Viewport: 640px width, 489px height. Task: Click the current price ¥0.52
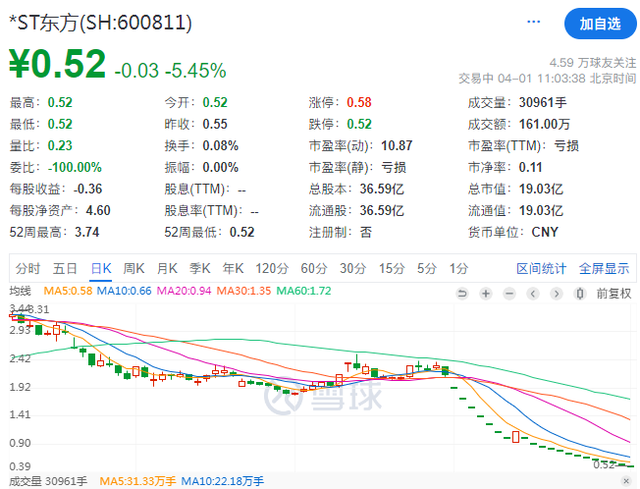coord(58,63)
